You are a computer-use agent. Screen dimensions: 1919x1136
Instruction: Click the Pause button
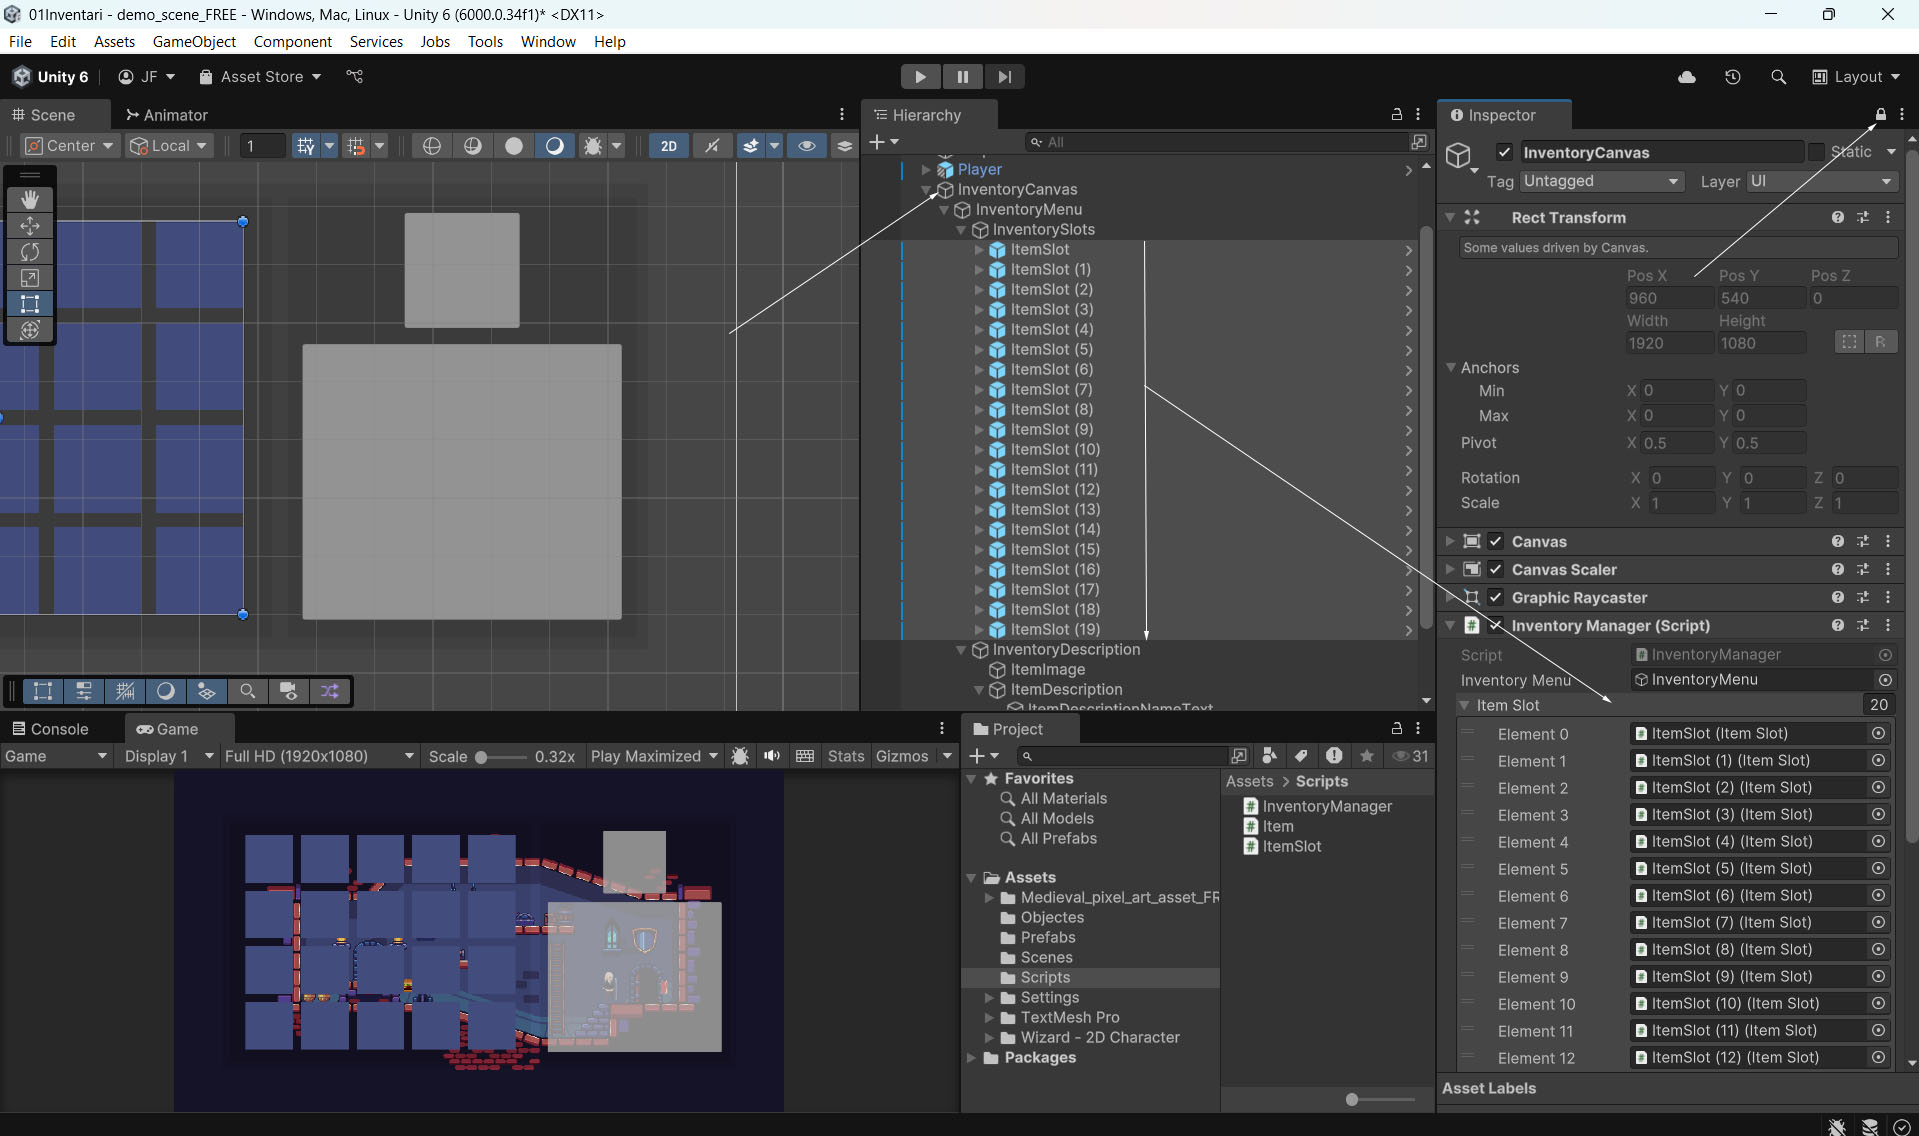962,77
